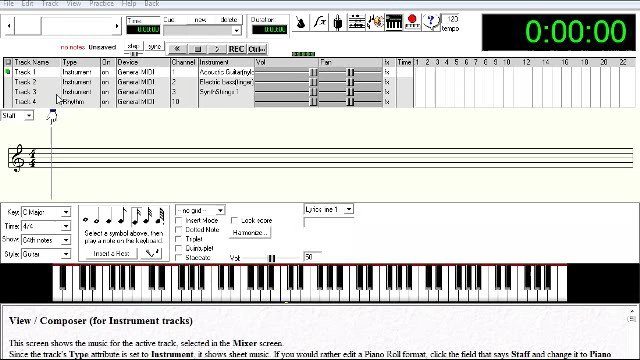The width and height of the screenshot is (640, 360).
Task: Open the Cue list dropdown
Action: (236, 31)
